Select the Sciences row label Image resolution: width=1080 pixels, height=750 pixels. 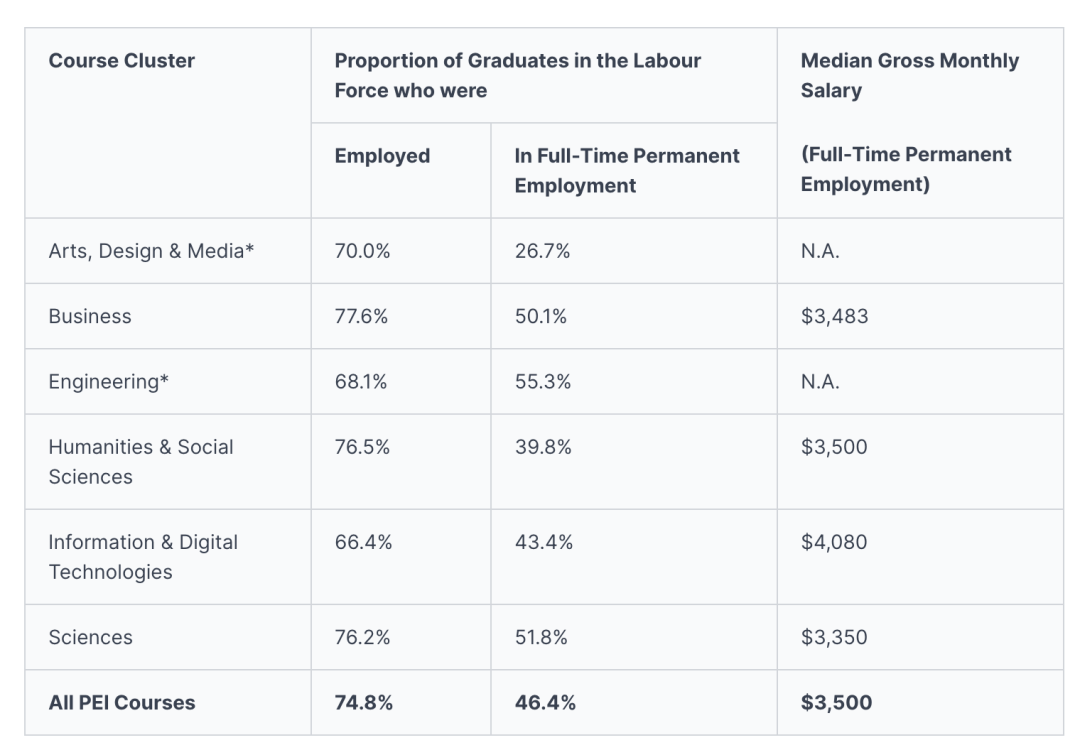[90, 637]
